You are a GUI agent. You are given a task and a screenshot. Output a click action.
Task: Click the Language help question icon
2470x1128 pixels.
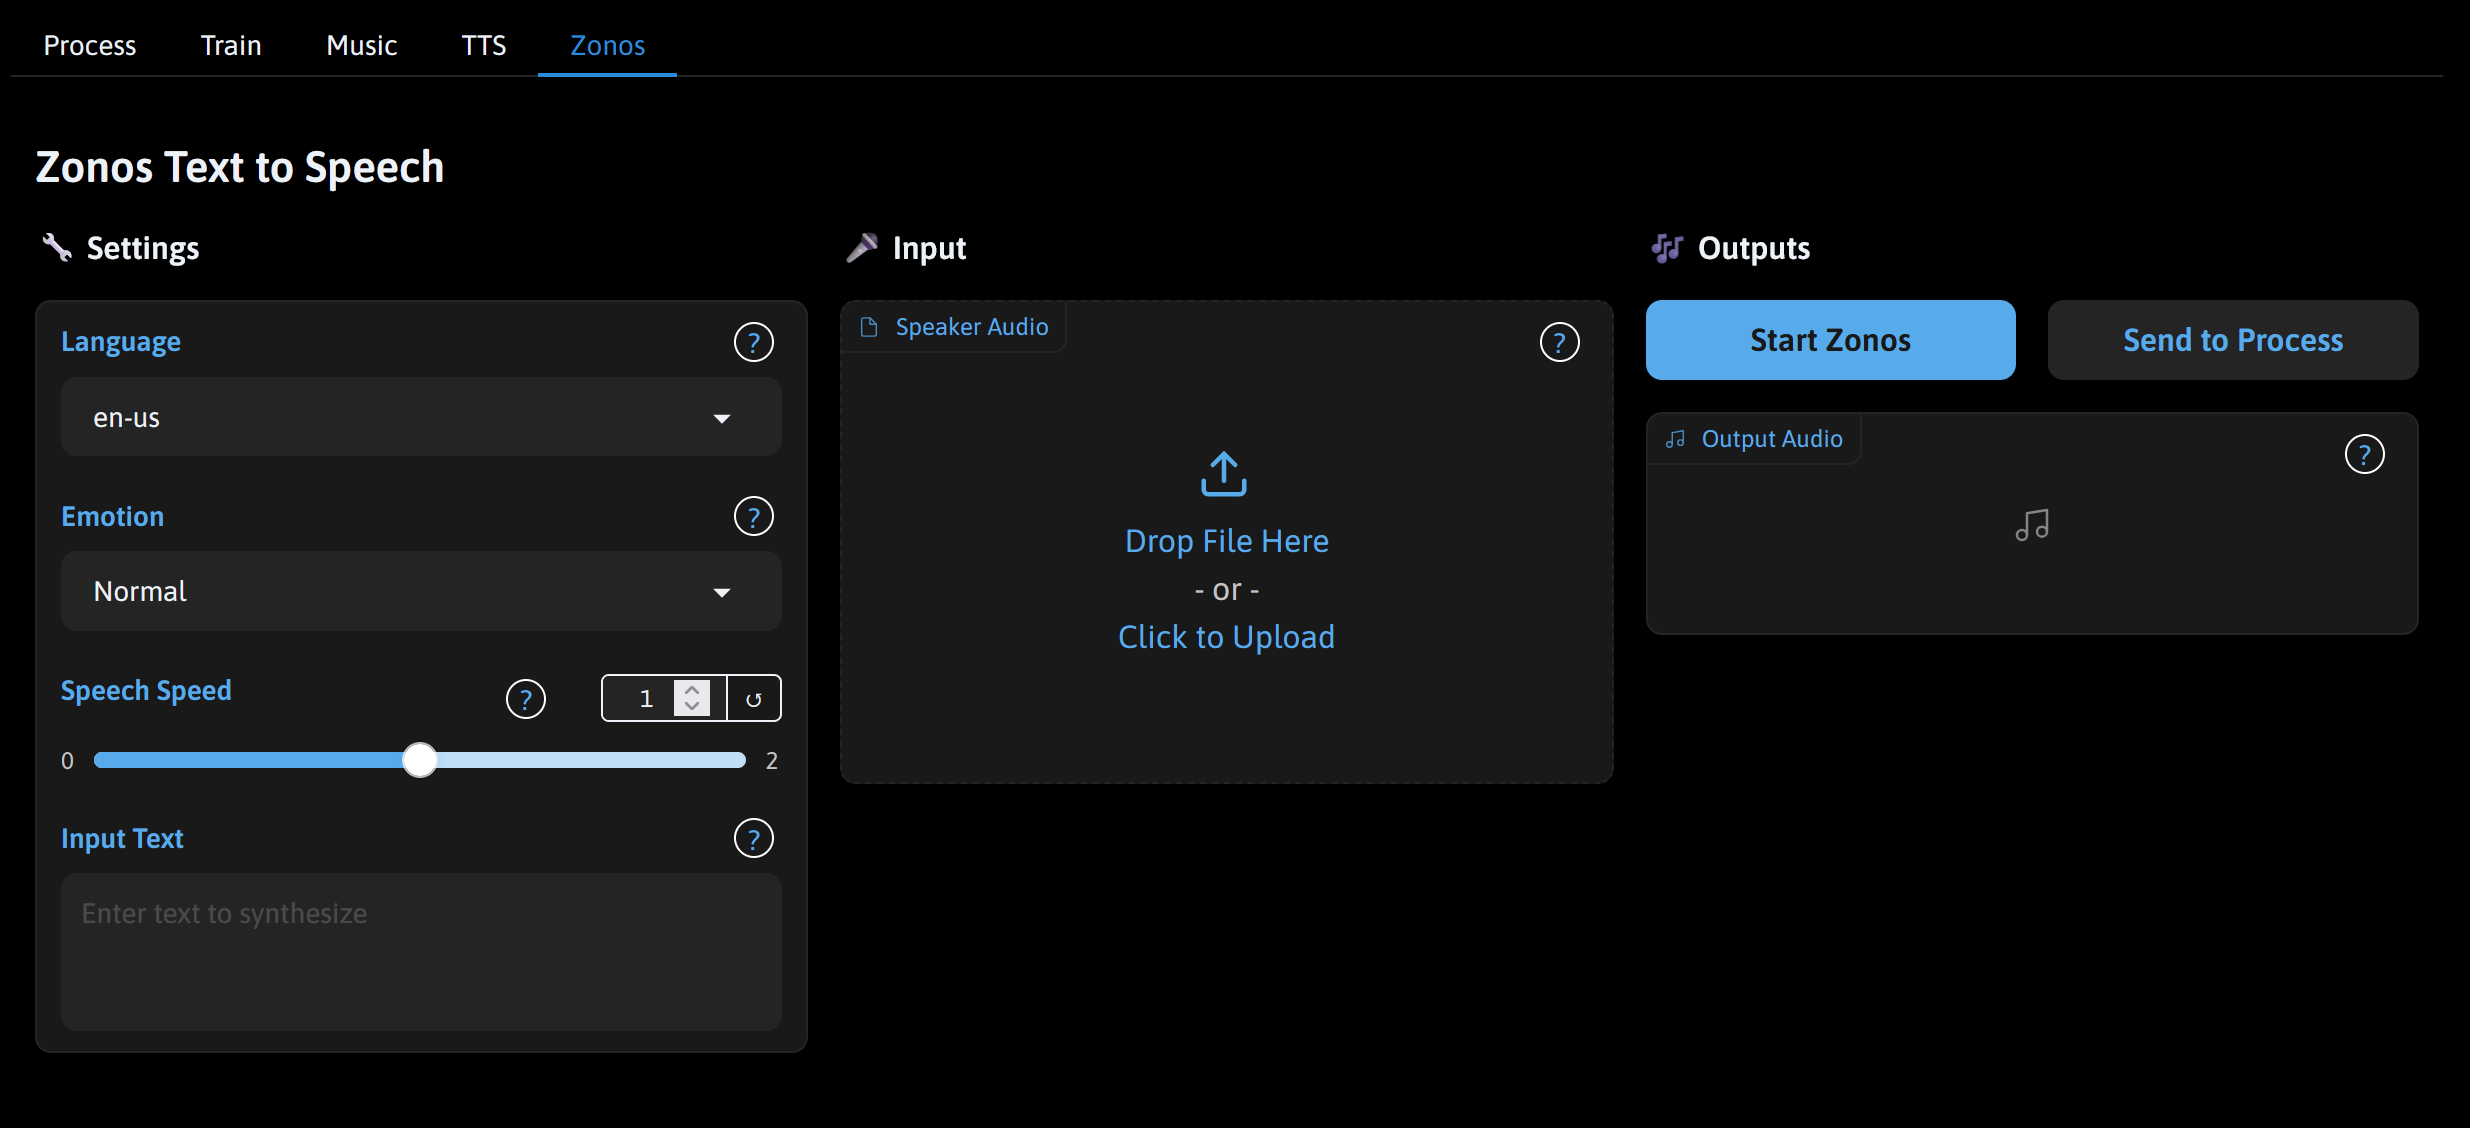point(753,343)
